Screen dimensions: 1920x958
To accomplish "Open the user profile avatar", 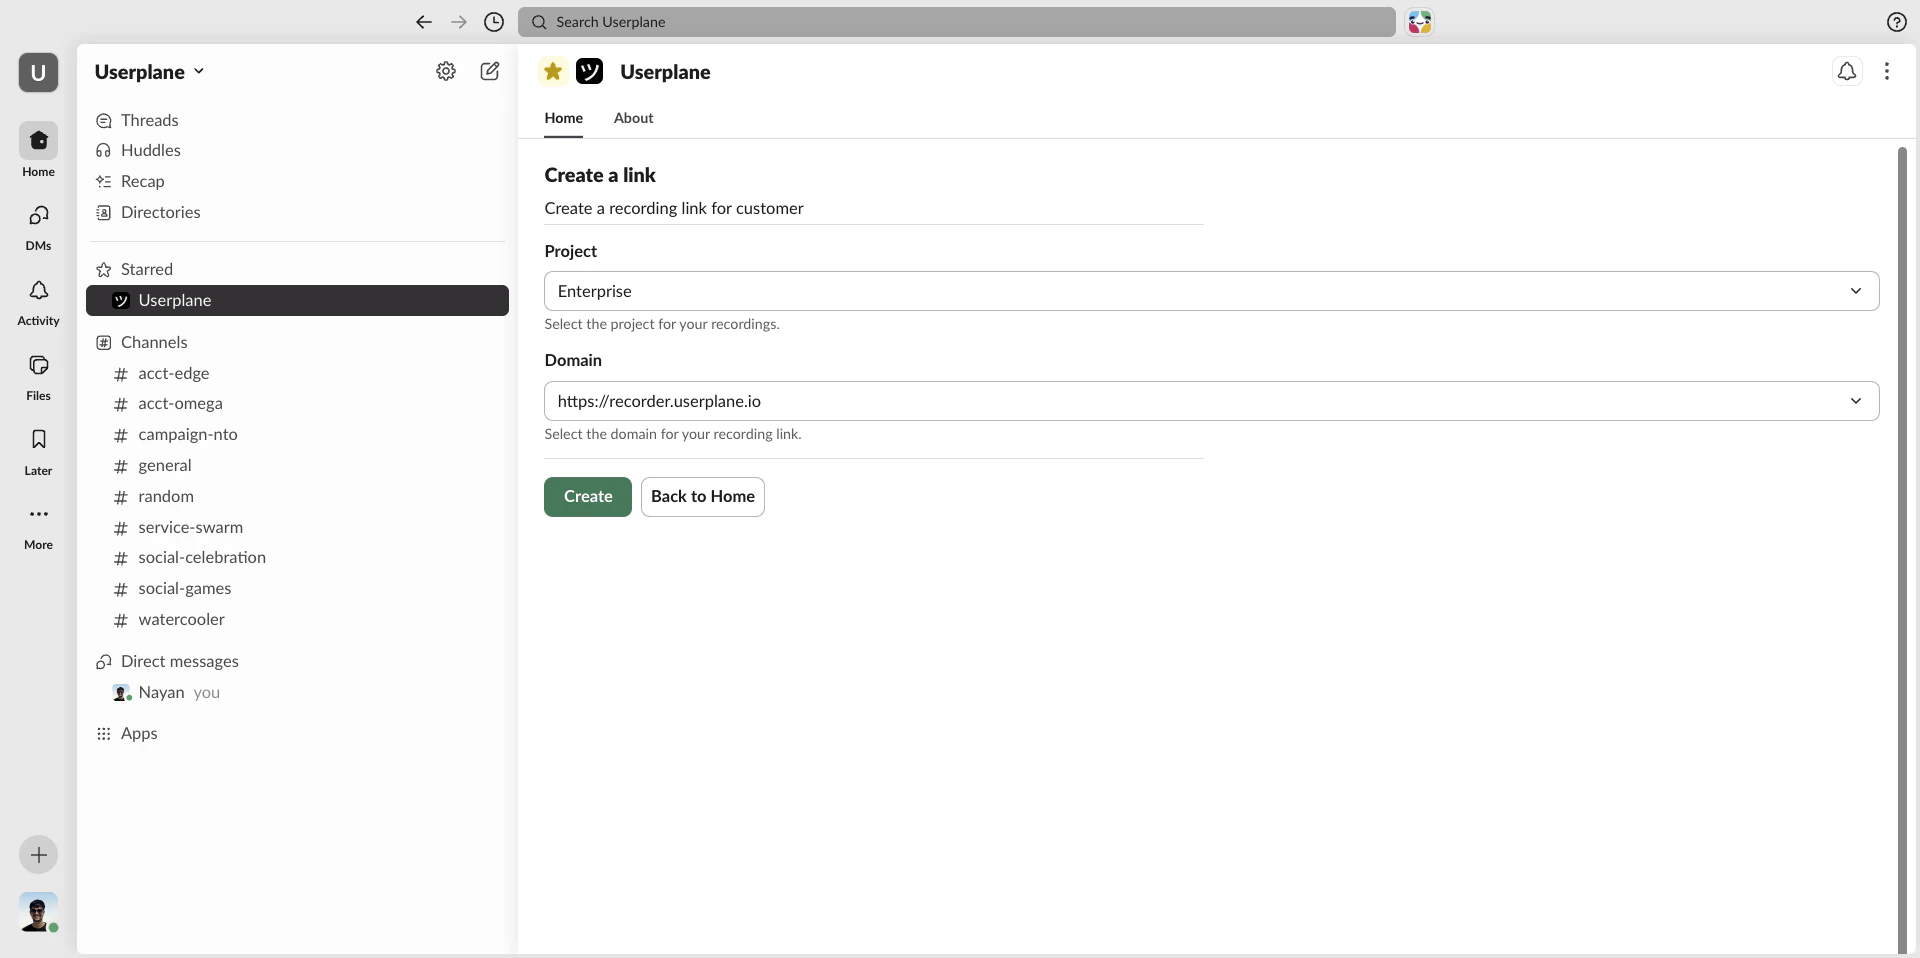I will (x=38, y=912).
